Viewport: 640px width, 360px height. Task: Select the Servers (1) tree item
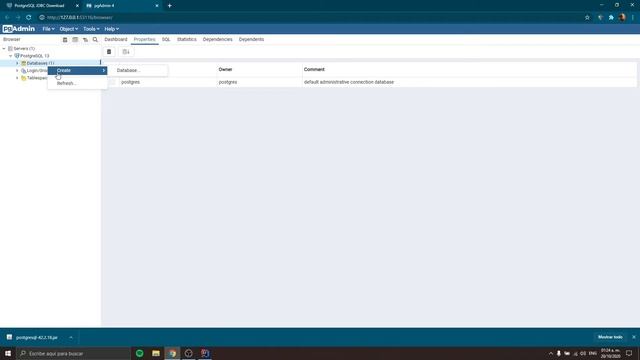[x=24, y=49]
